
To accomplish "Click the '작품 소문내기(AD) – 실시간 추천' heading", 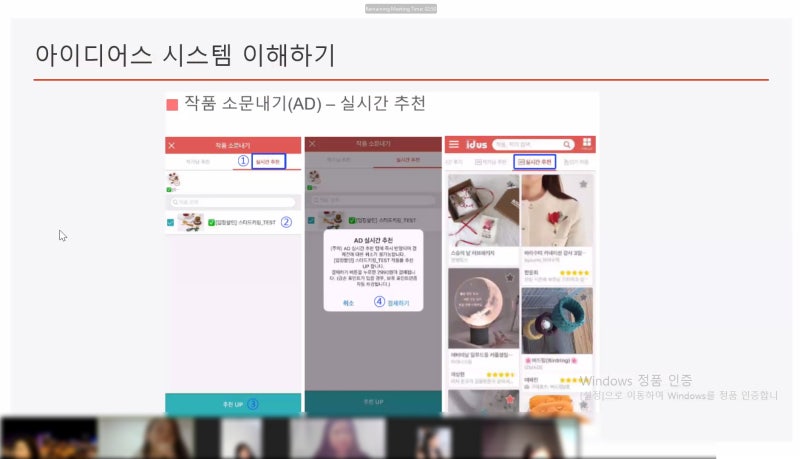I will point(305,104).
